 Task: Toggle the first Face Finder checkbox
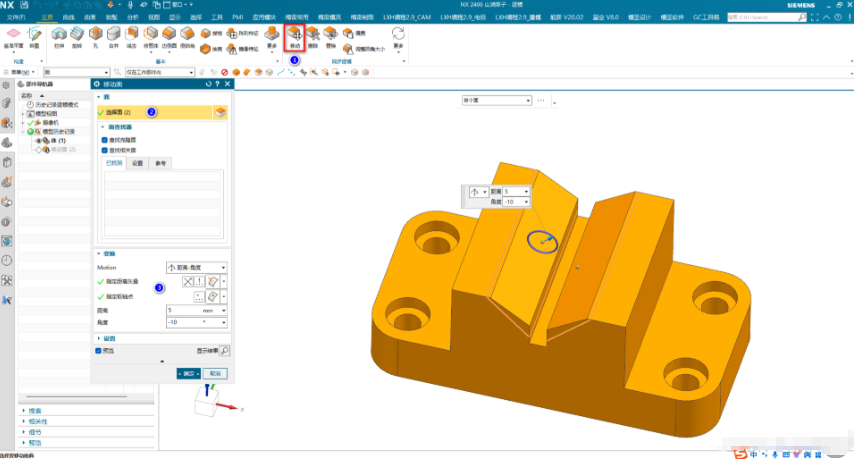(x=105, y=140)
